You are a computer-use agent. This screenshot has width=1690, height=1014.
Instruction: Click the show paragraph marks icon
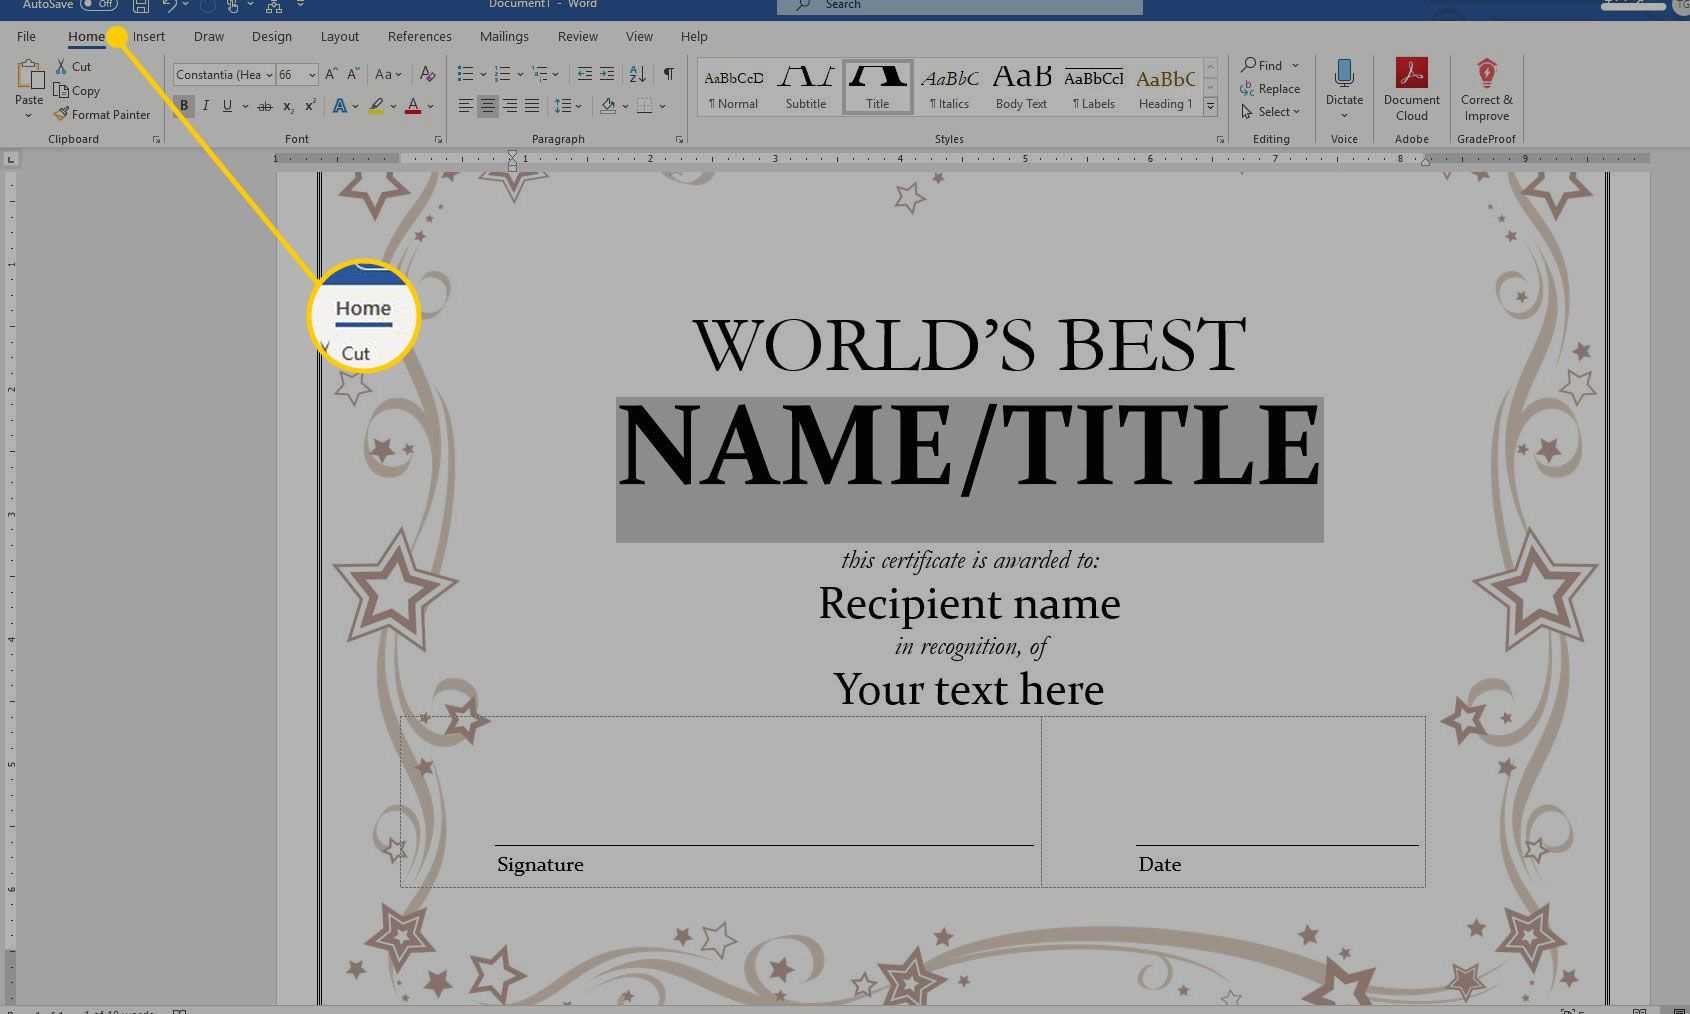tap(668, 74)
